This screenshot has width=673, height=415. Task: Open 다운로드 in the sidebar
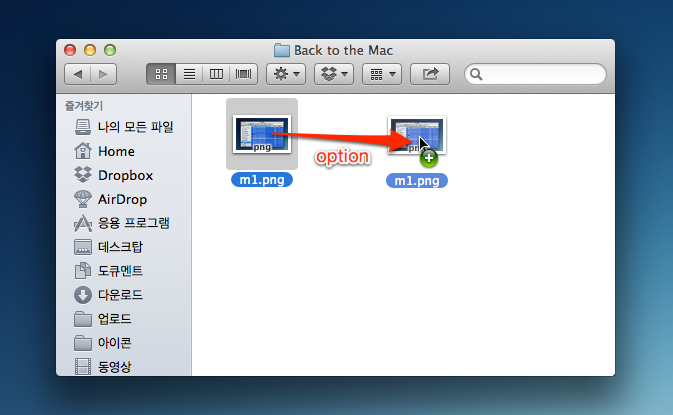pyautogui.click(x=120, y=295)
